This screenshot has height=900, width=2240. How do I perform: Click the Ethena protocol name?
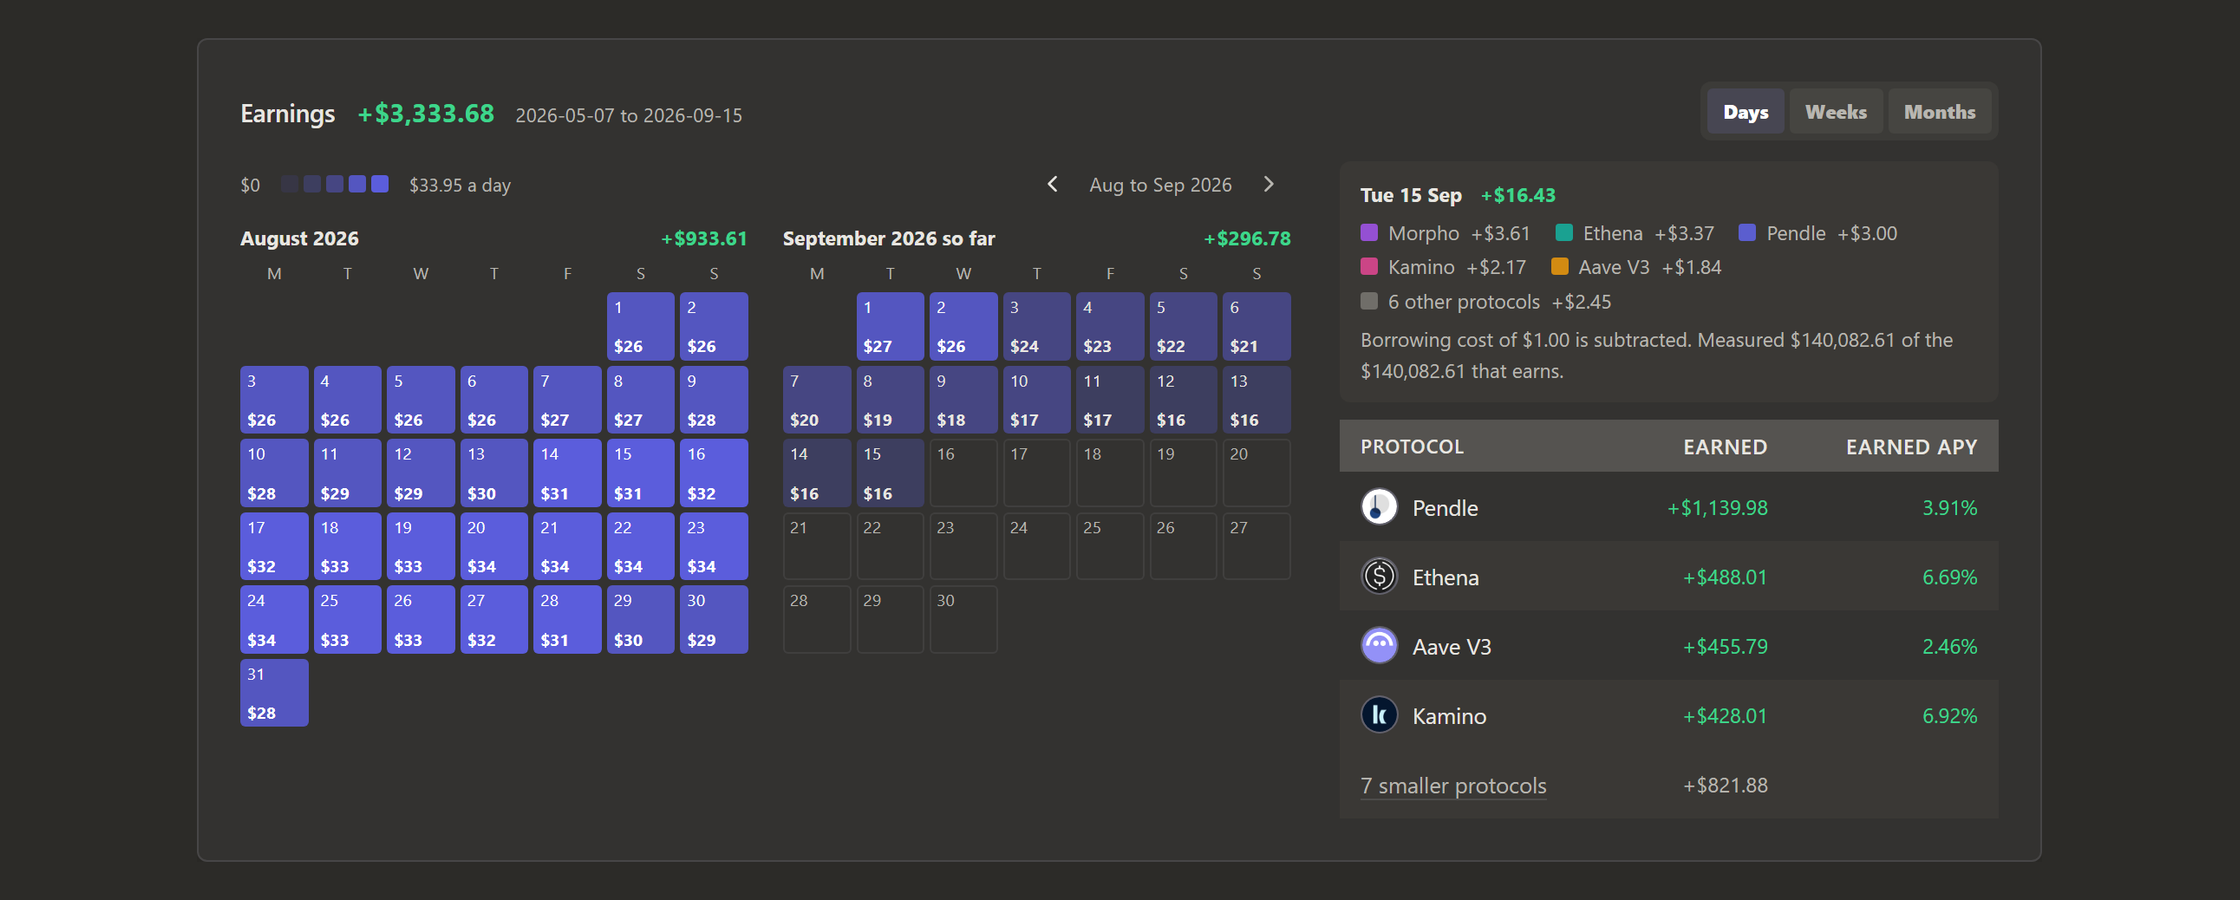coord(1445,577)
